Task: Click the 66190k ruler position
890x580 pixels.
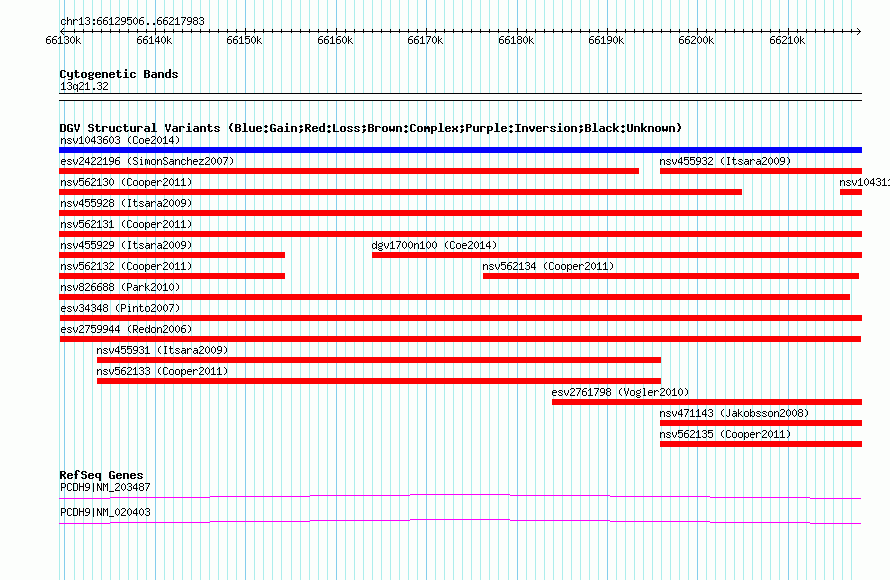Action: (x=606, y=40)
